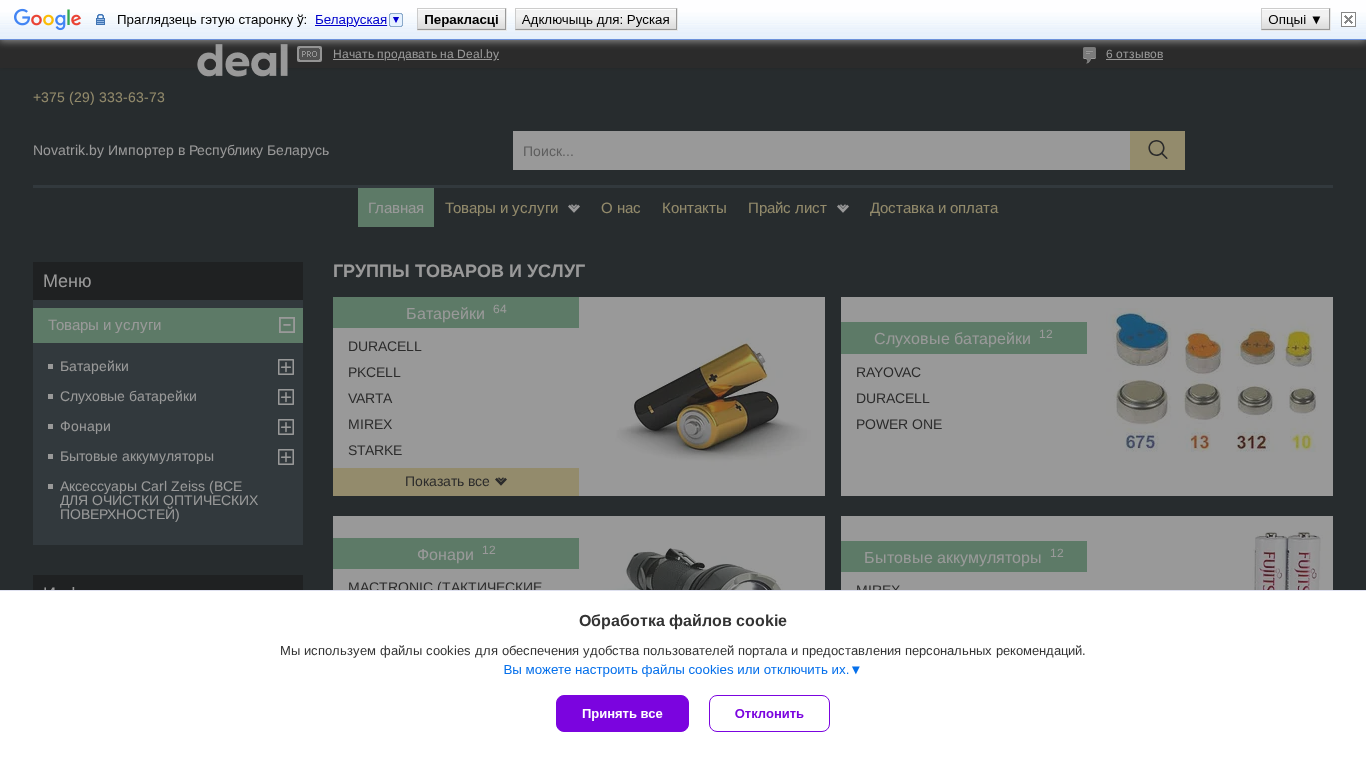Viewport: 1366px width, 768px height.
Task: Accept all cookies with Принять все
Action: pos(622,713)
